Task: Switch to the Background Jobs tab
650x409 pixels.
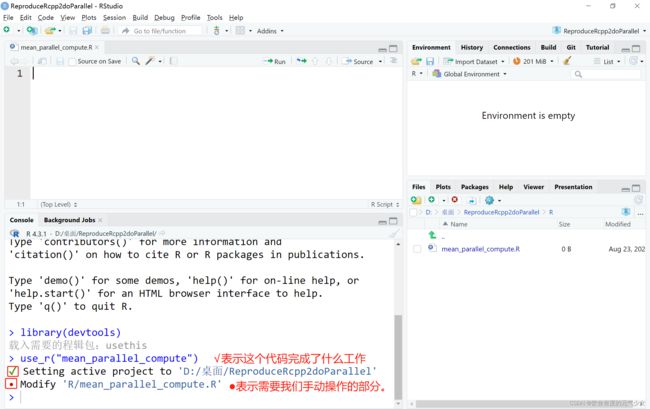Action: point(70,220)
